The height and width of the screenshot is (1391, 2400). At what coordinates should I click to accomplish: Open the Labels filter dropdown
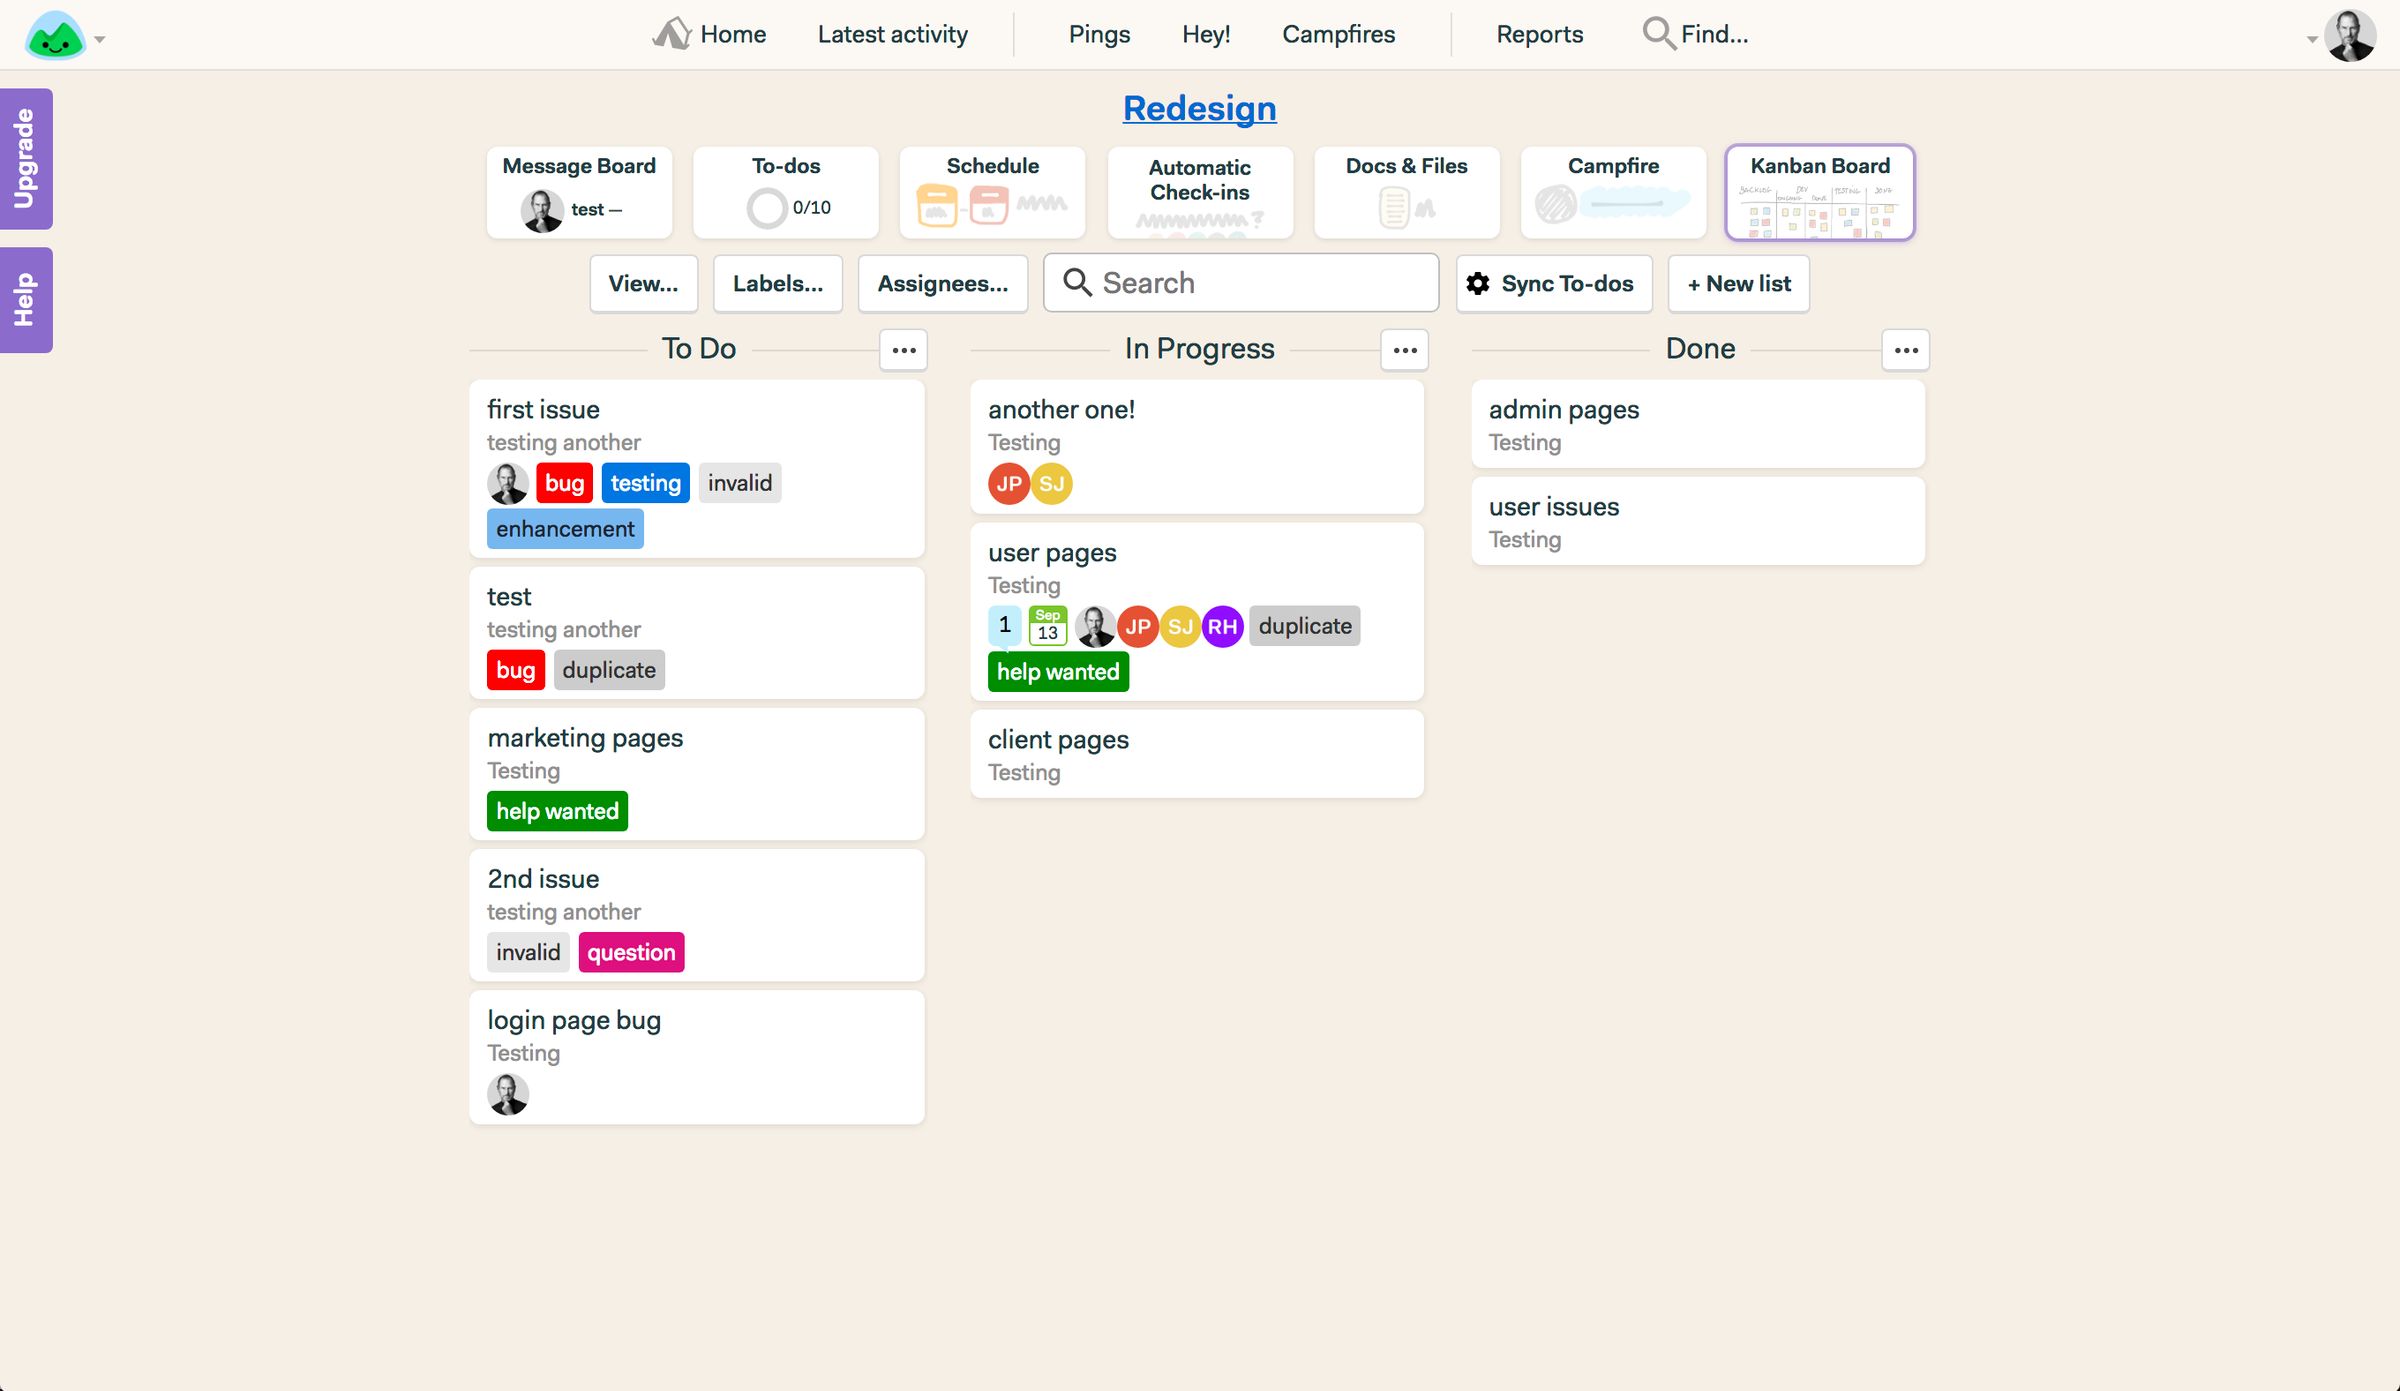[778, 282]
